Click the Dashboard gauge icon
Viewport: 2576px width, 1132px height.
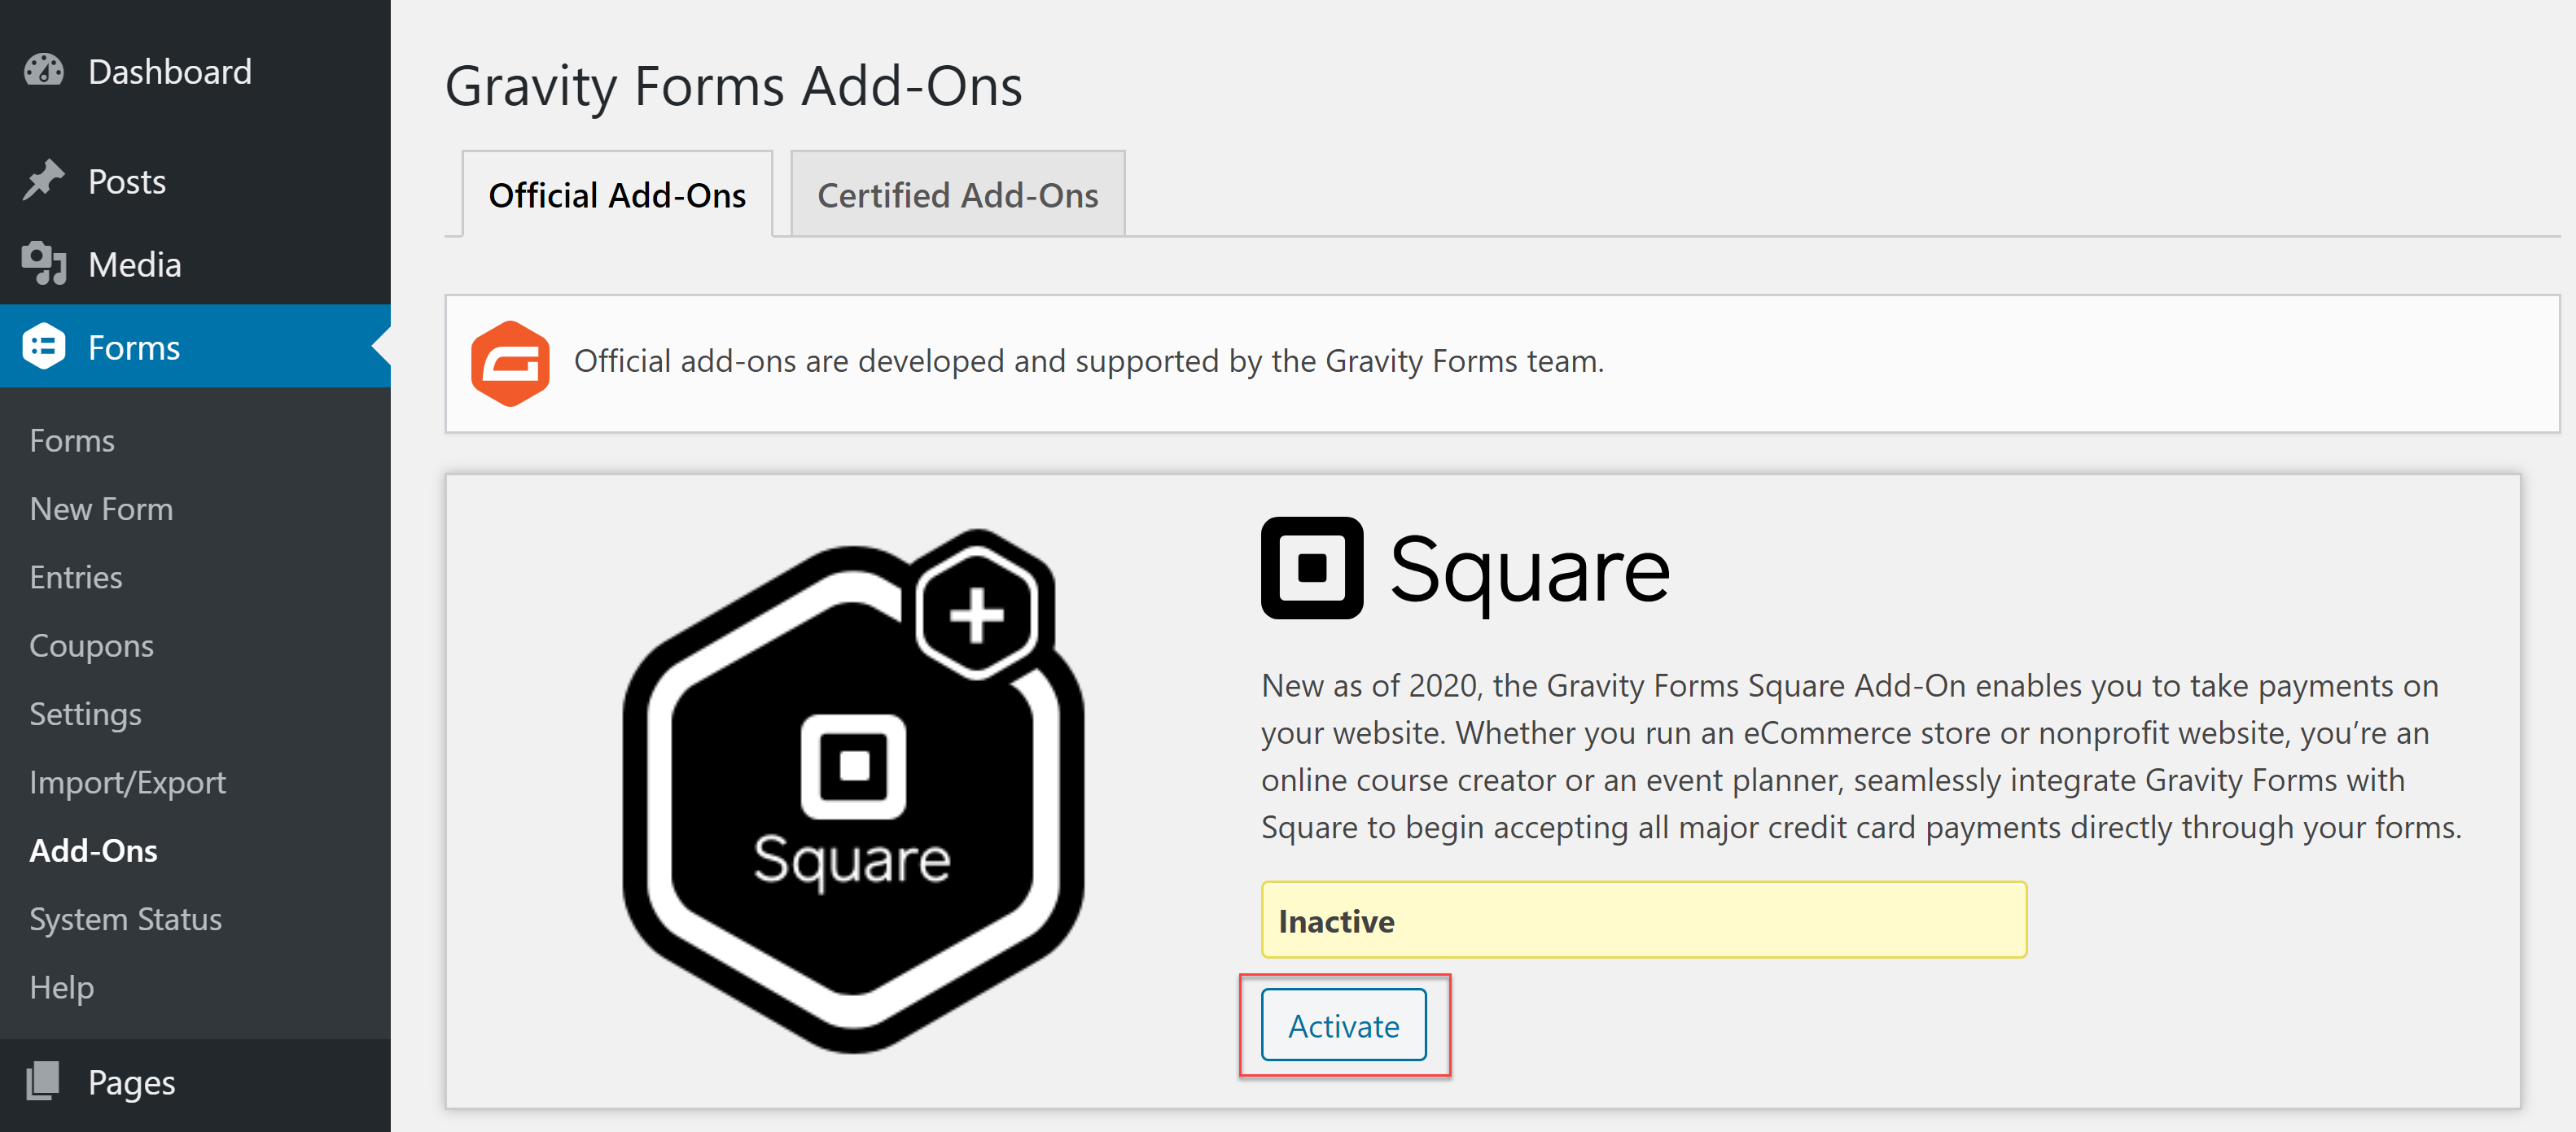pos(44,71)
